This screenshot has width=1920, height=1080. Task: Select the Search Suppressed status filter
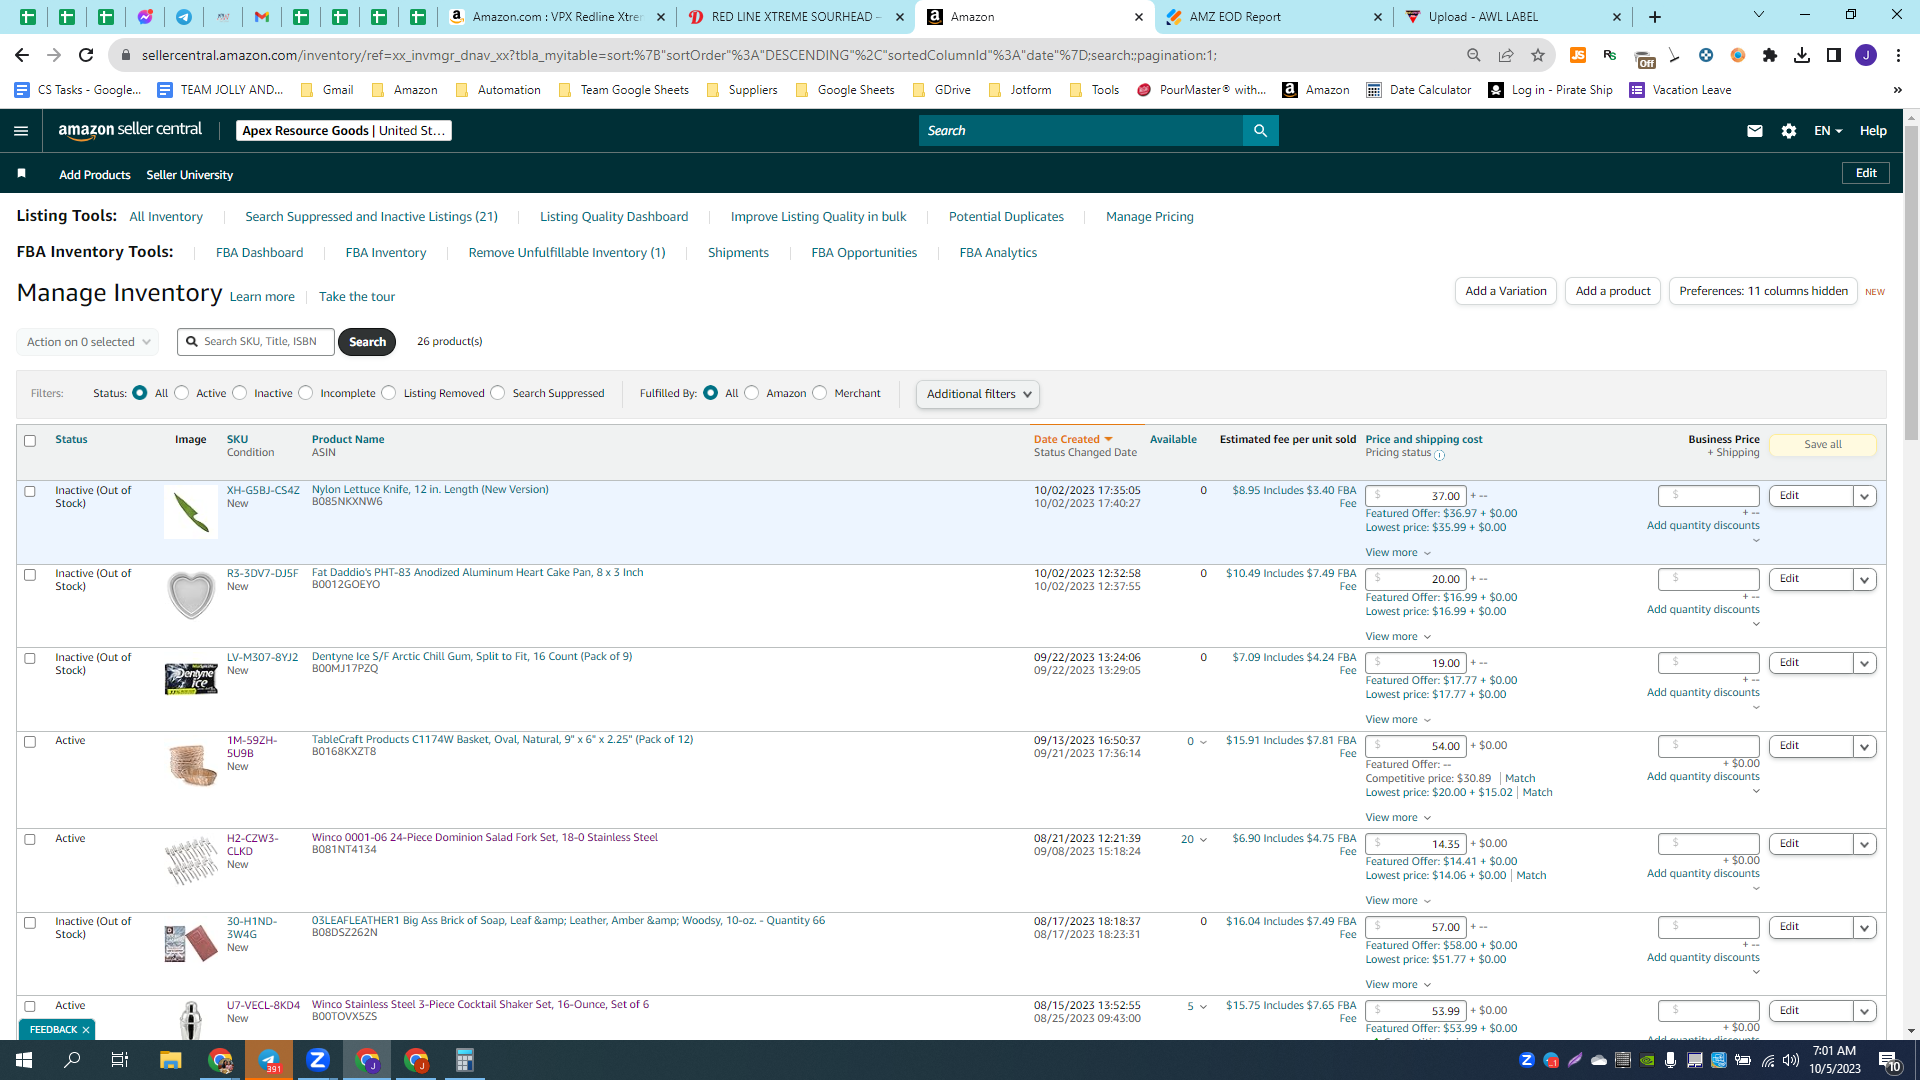[498, 393]
